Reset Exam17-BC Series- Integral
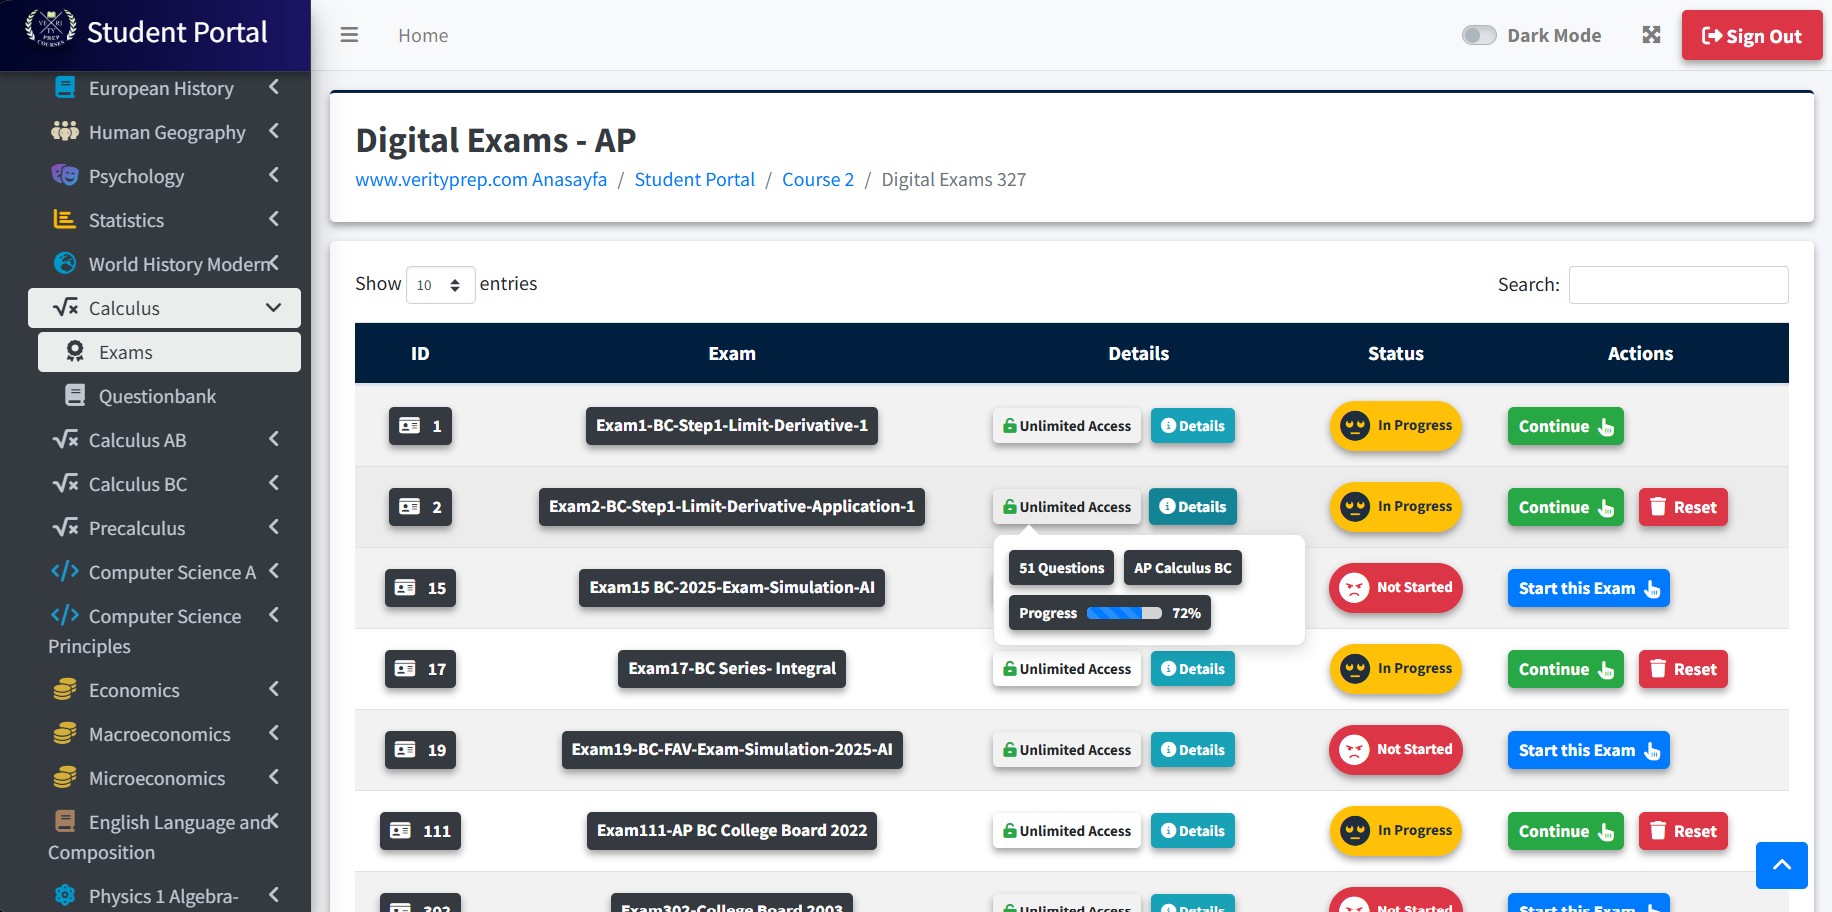 click(1683, 669)
